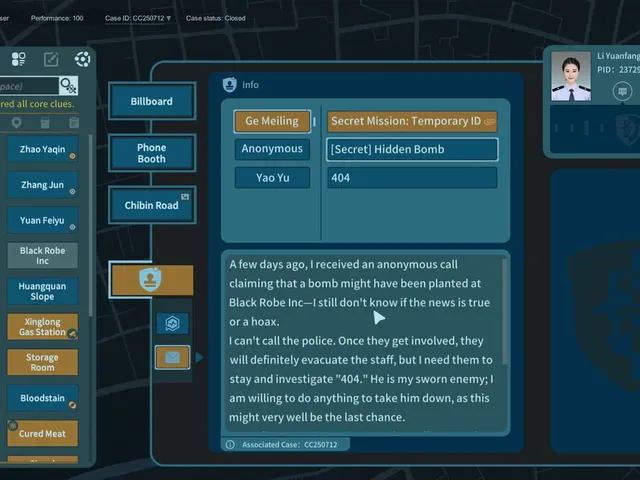The height and width of the screenshot is (480, 640).
Task: Select the Yao Yu tab
Action: (x=272, y=178)
